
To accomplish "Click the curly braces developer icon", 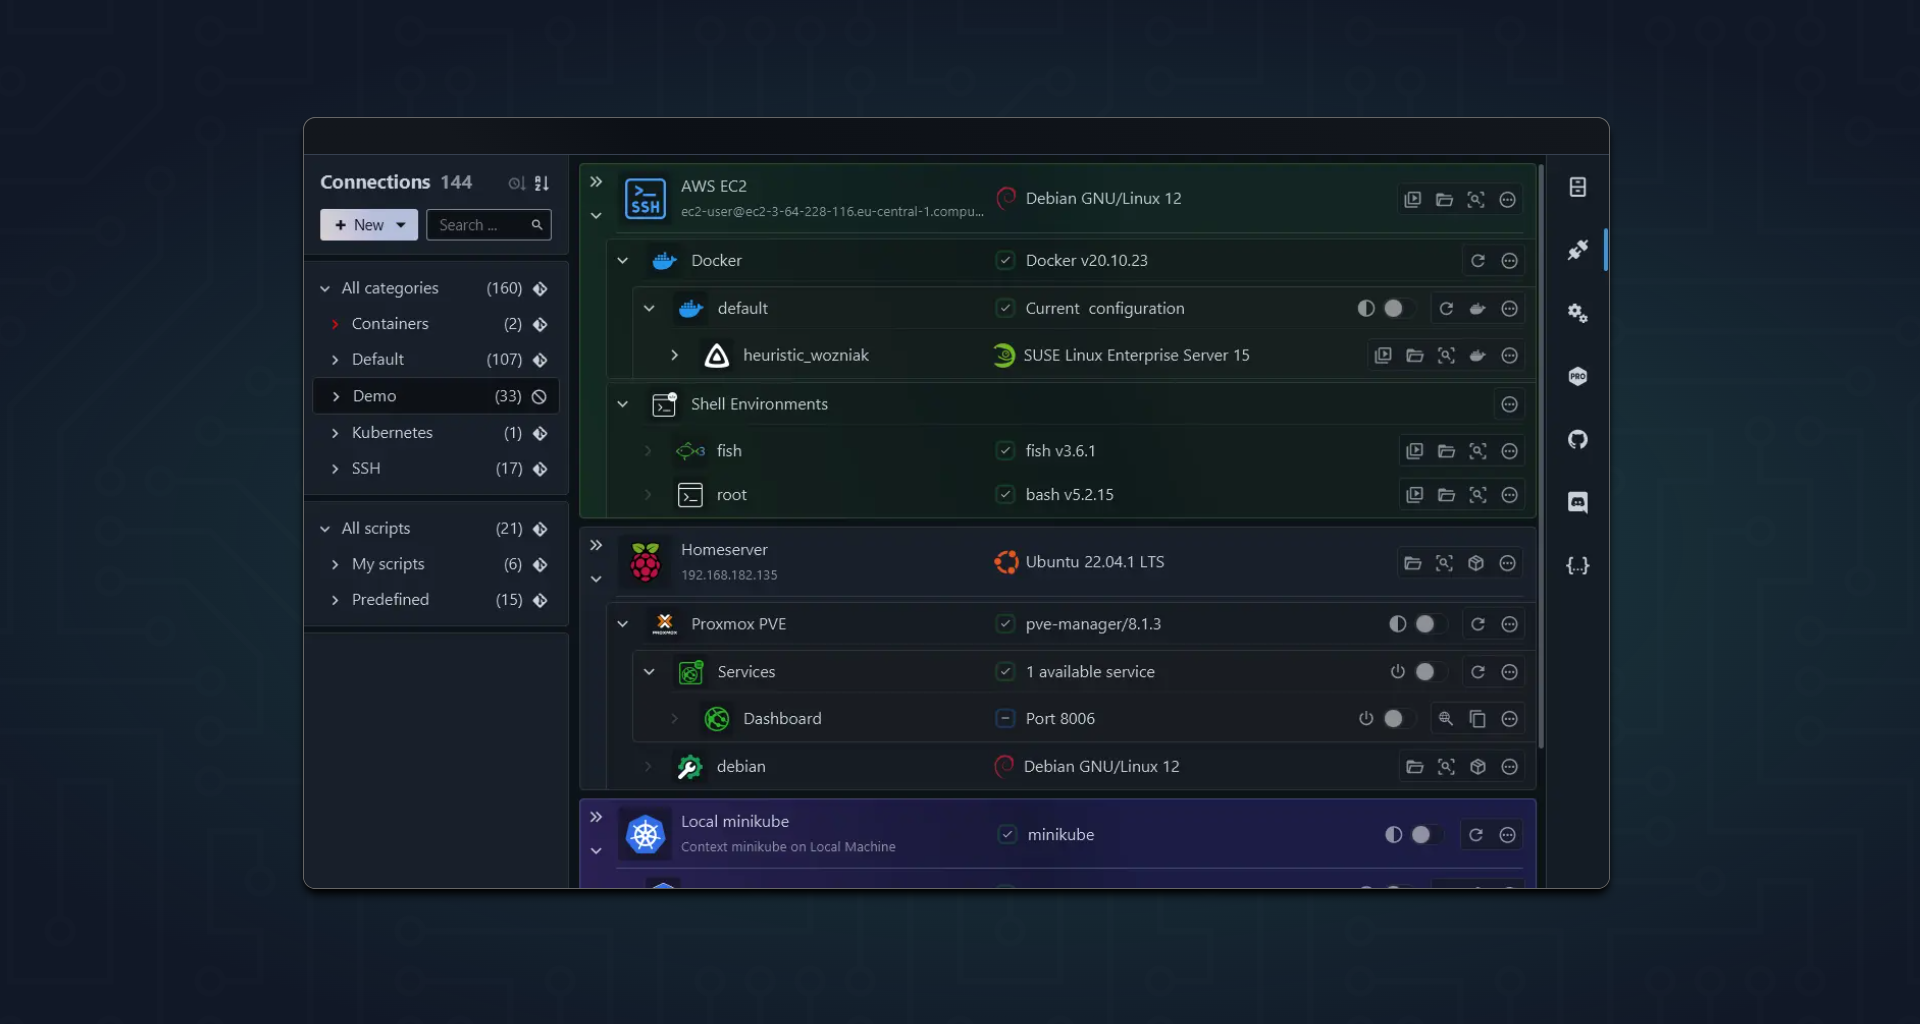I will click(1577, 566).
